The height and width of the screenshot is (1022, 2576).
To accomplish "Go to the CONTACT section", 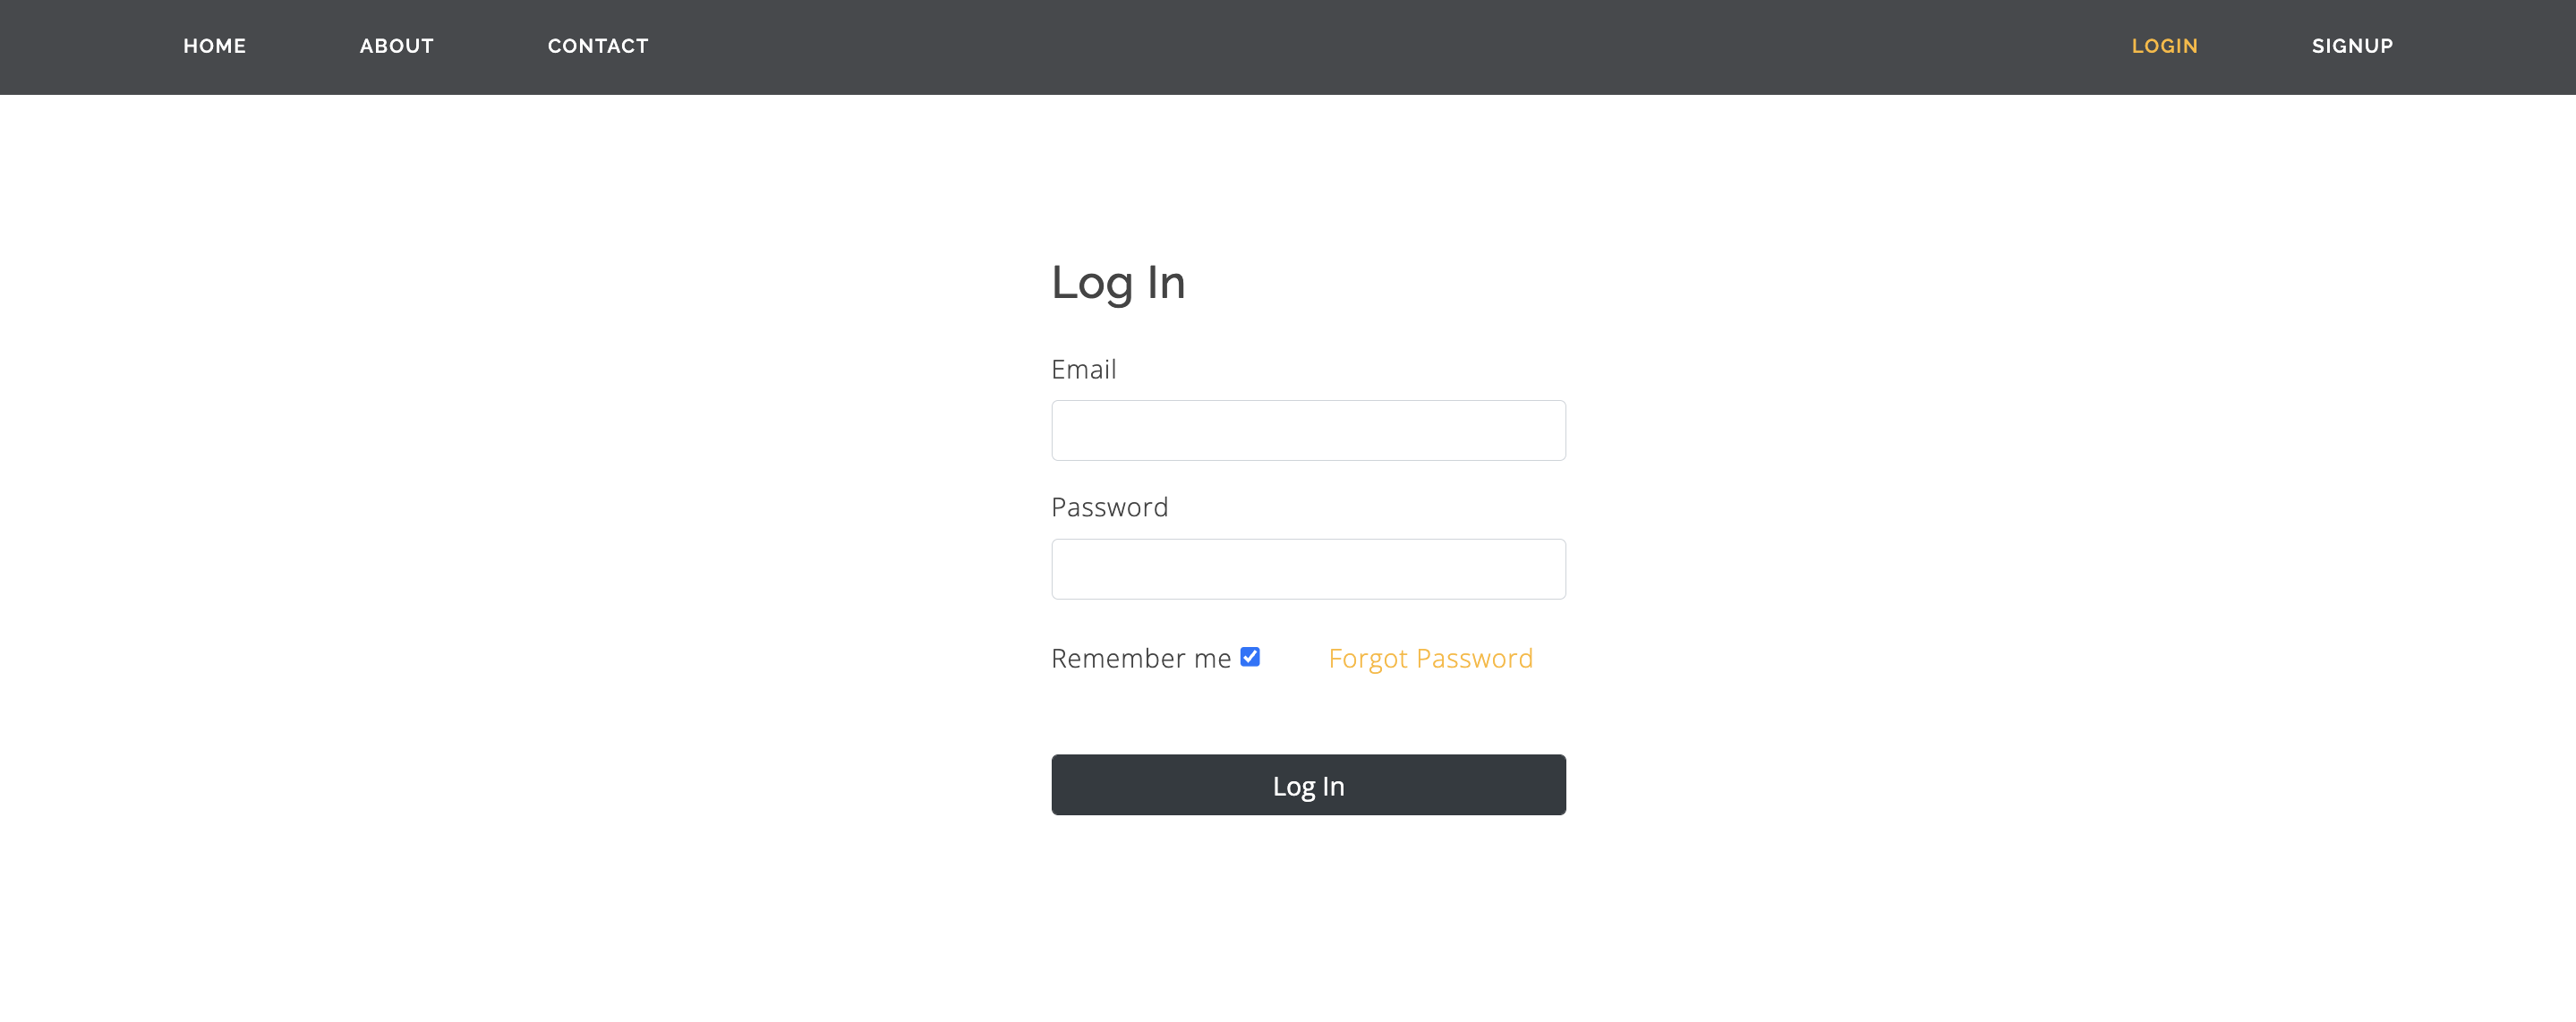I will pyautogui.click(x=597, y=46).
